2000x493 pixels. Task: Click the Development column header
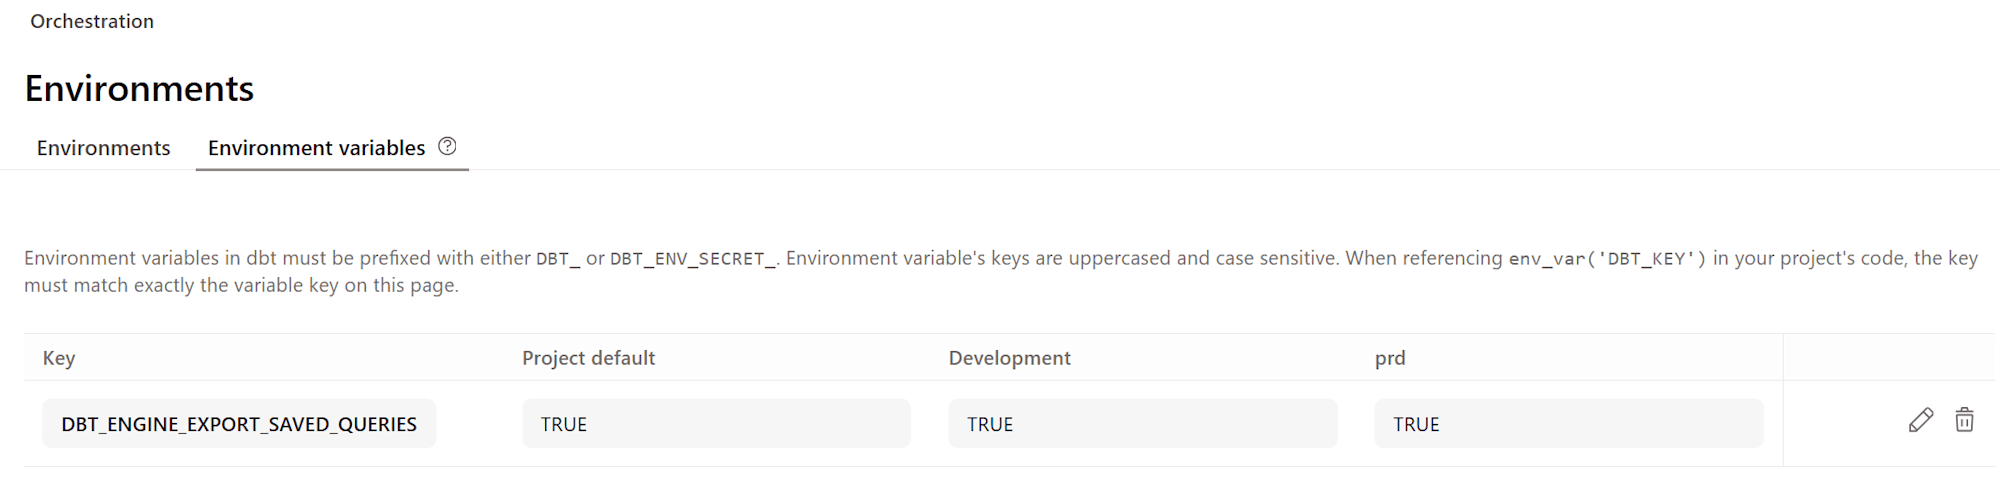1009,358
